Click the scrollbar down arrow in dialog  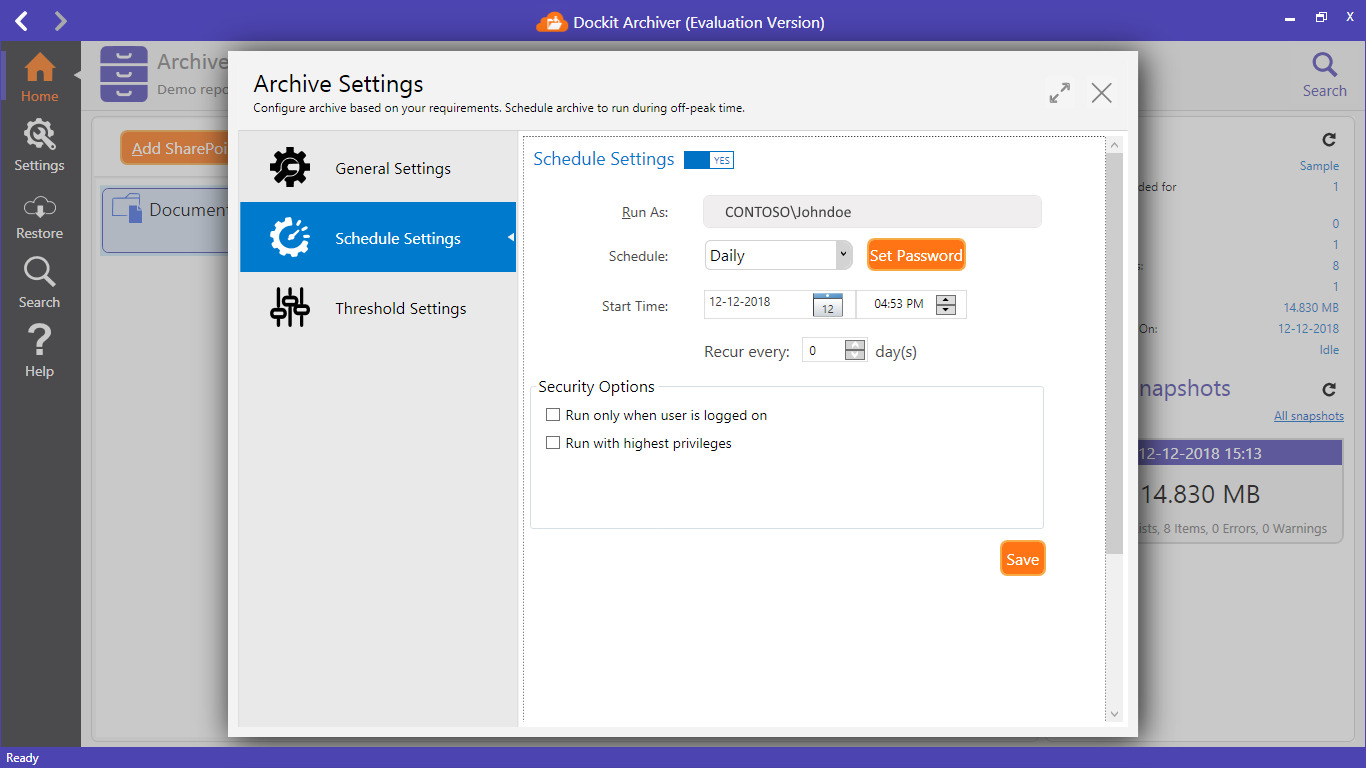(x=1115, y=714)
